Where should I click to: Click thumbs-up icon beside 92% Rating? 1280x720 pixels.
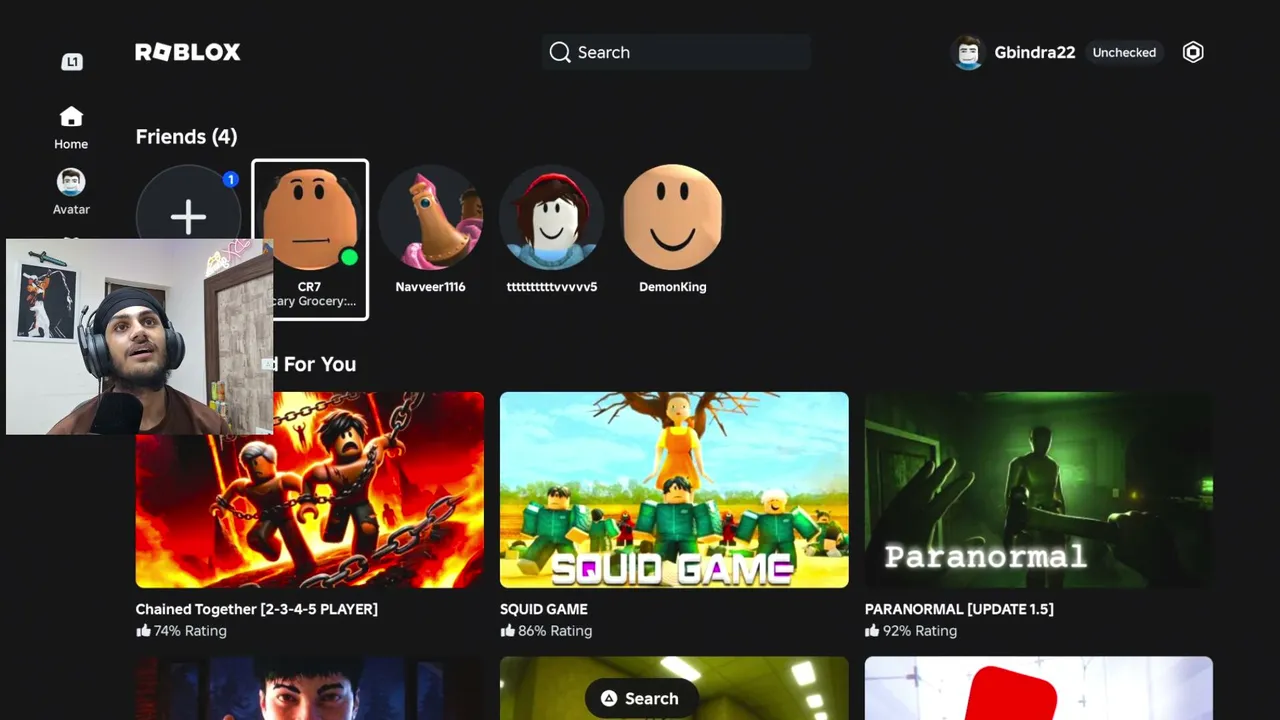coord(872,631)
